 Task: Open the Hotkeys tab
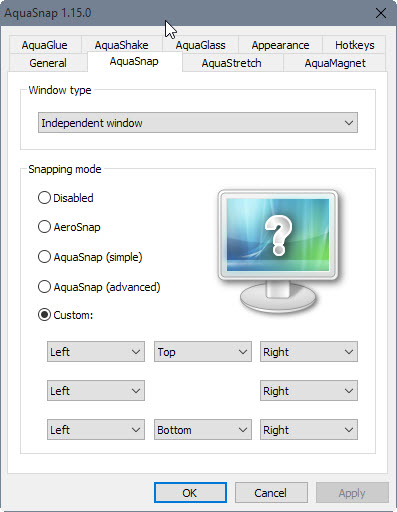(355, 45)
